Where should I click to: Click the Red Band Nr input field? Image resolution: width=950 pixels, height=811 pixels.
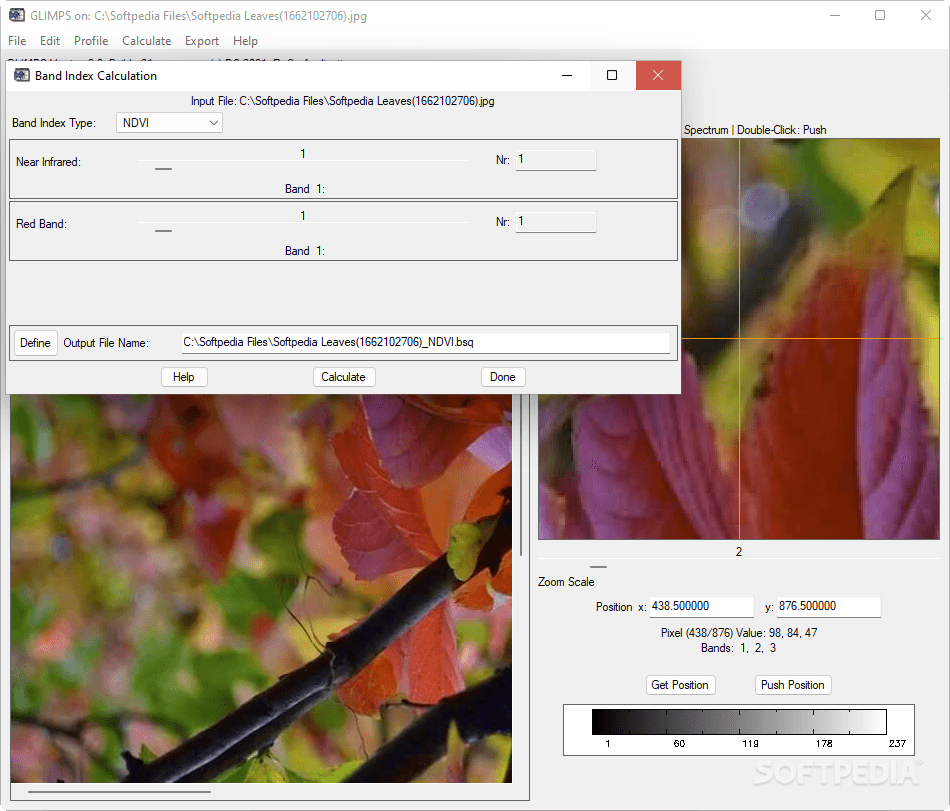pyautogui.click(x=556, y=222)
